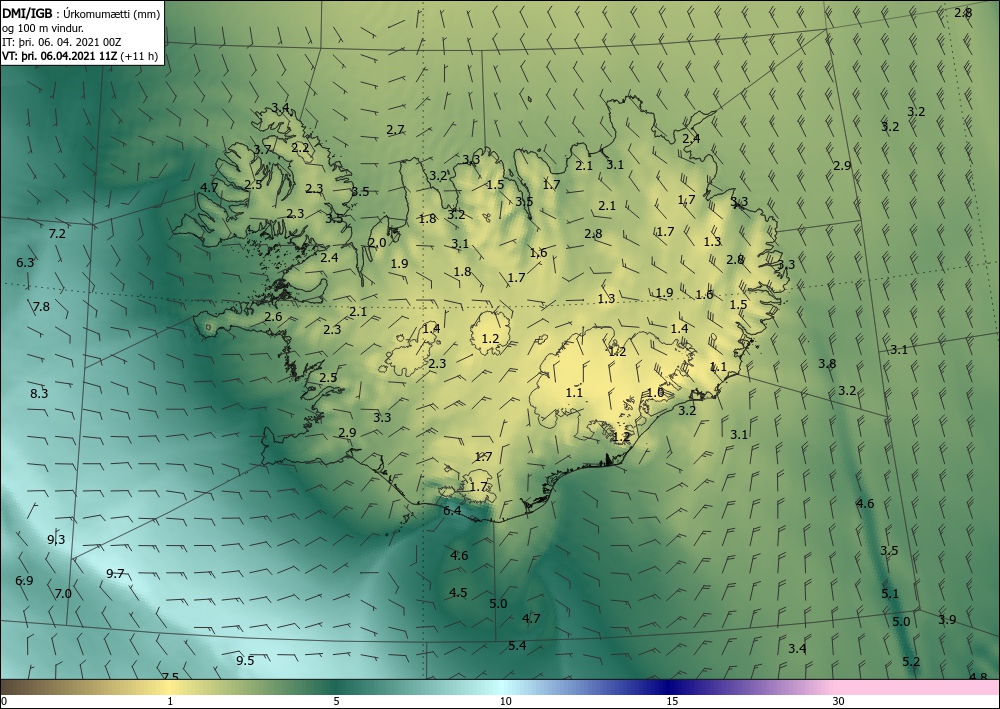
Task: Click the '30' label on the color scale
Action: coord(839,701)
